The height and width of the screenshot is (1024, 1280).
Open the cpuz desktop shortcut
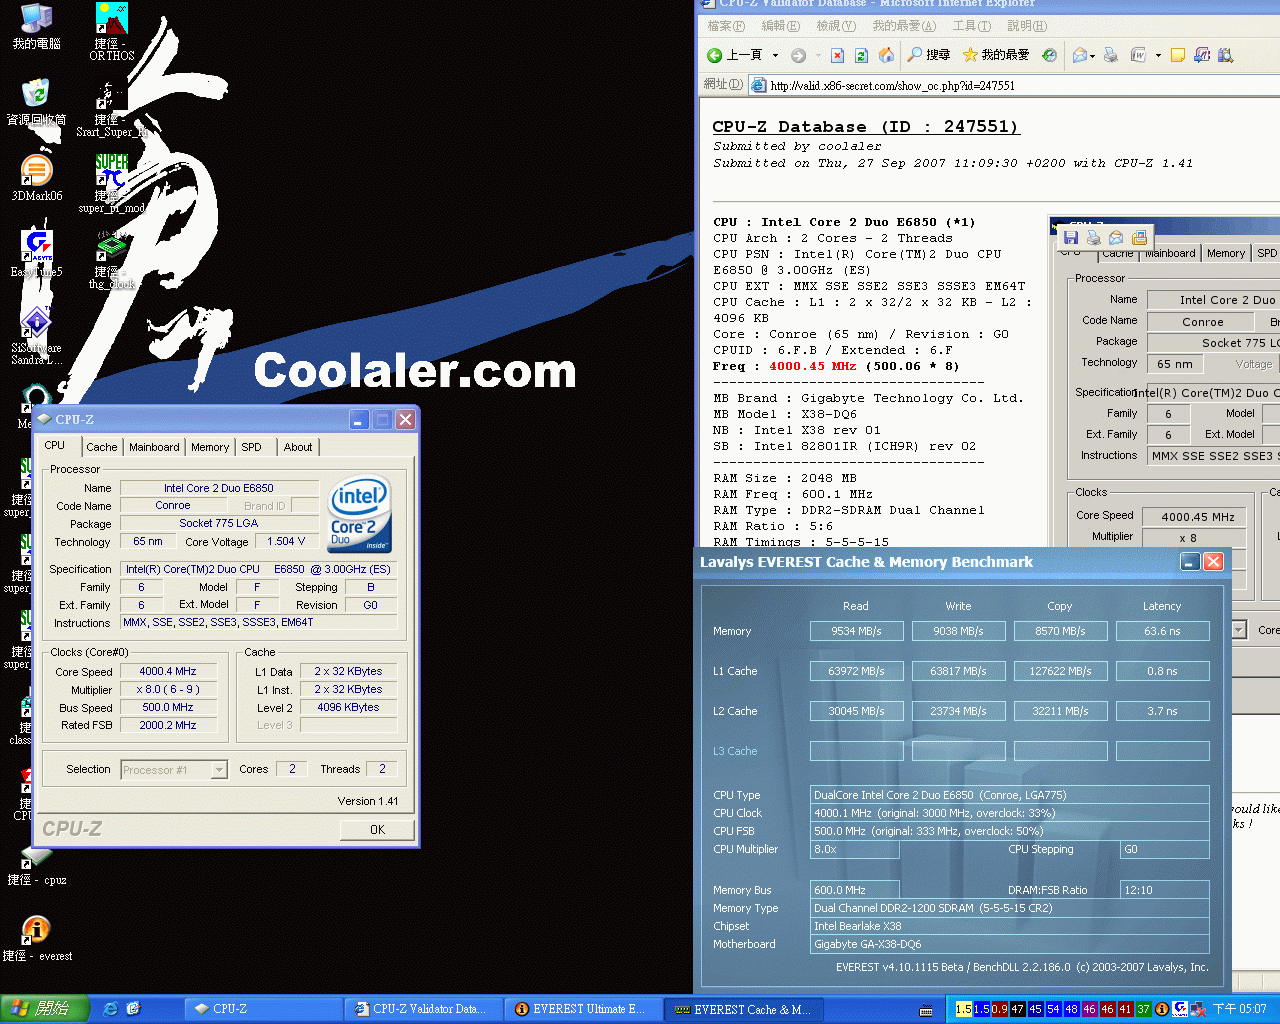pyautogui.click(x=37, y=863)
